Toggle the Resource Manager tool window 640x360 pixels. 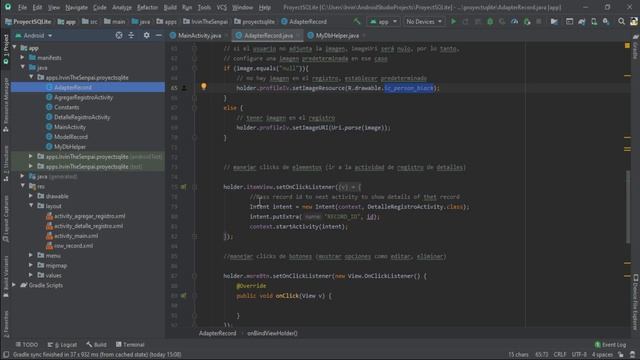click(x=6, y=104)
